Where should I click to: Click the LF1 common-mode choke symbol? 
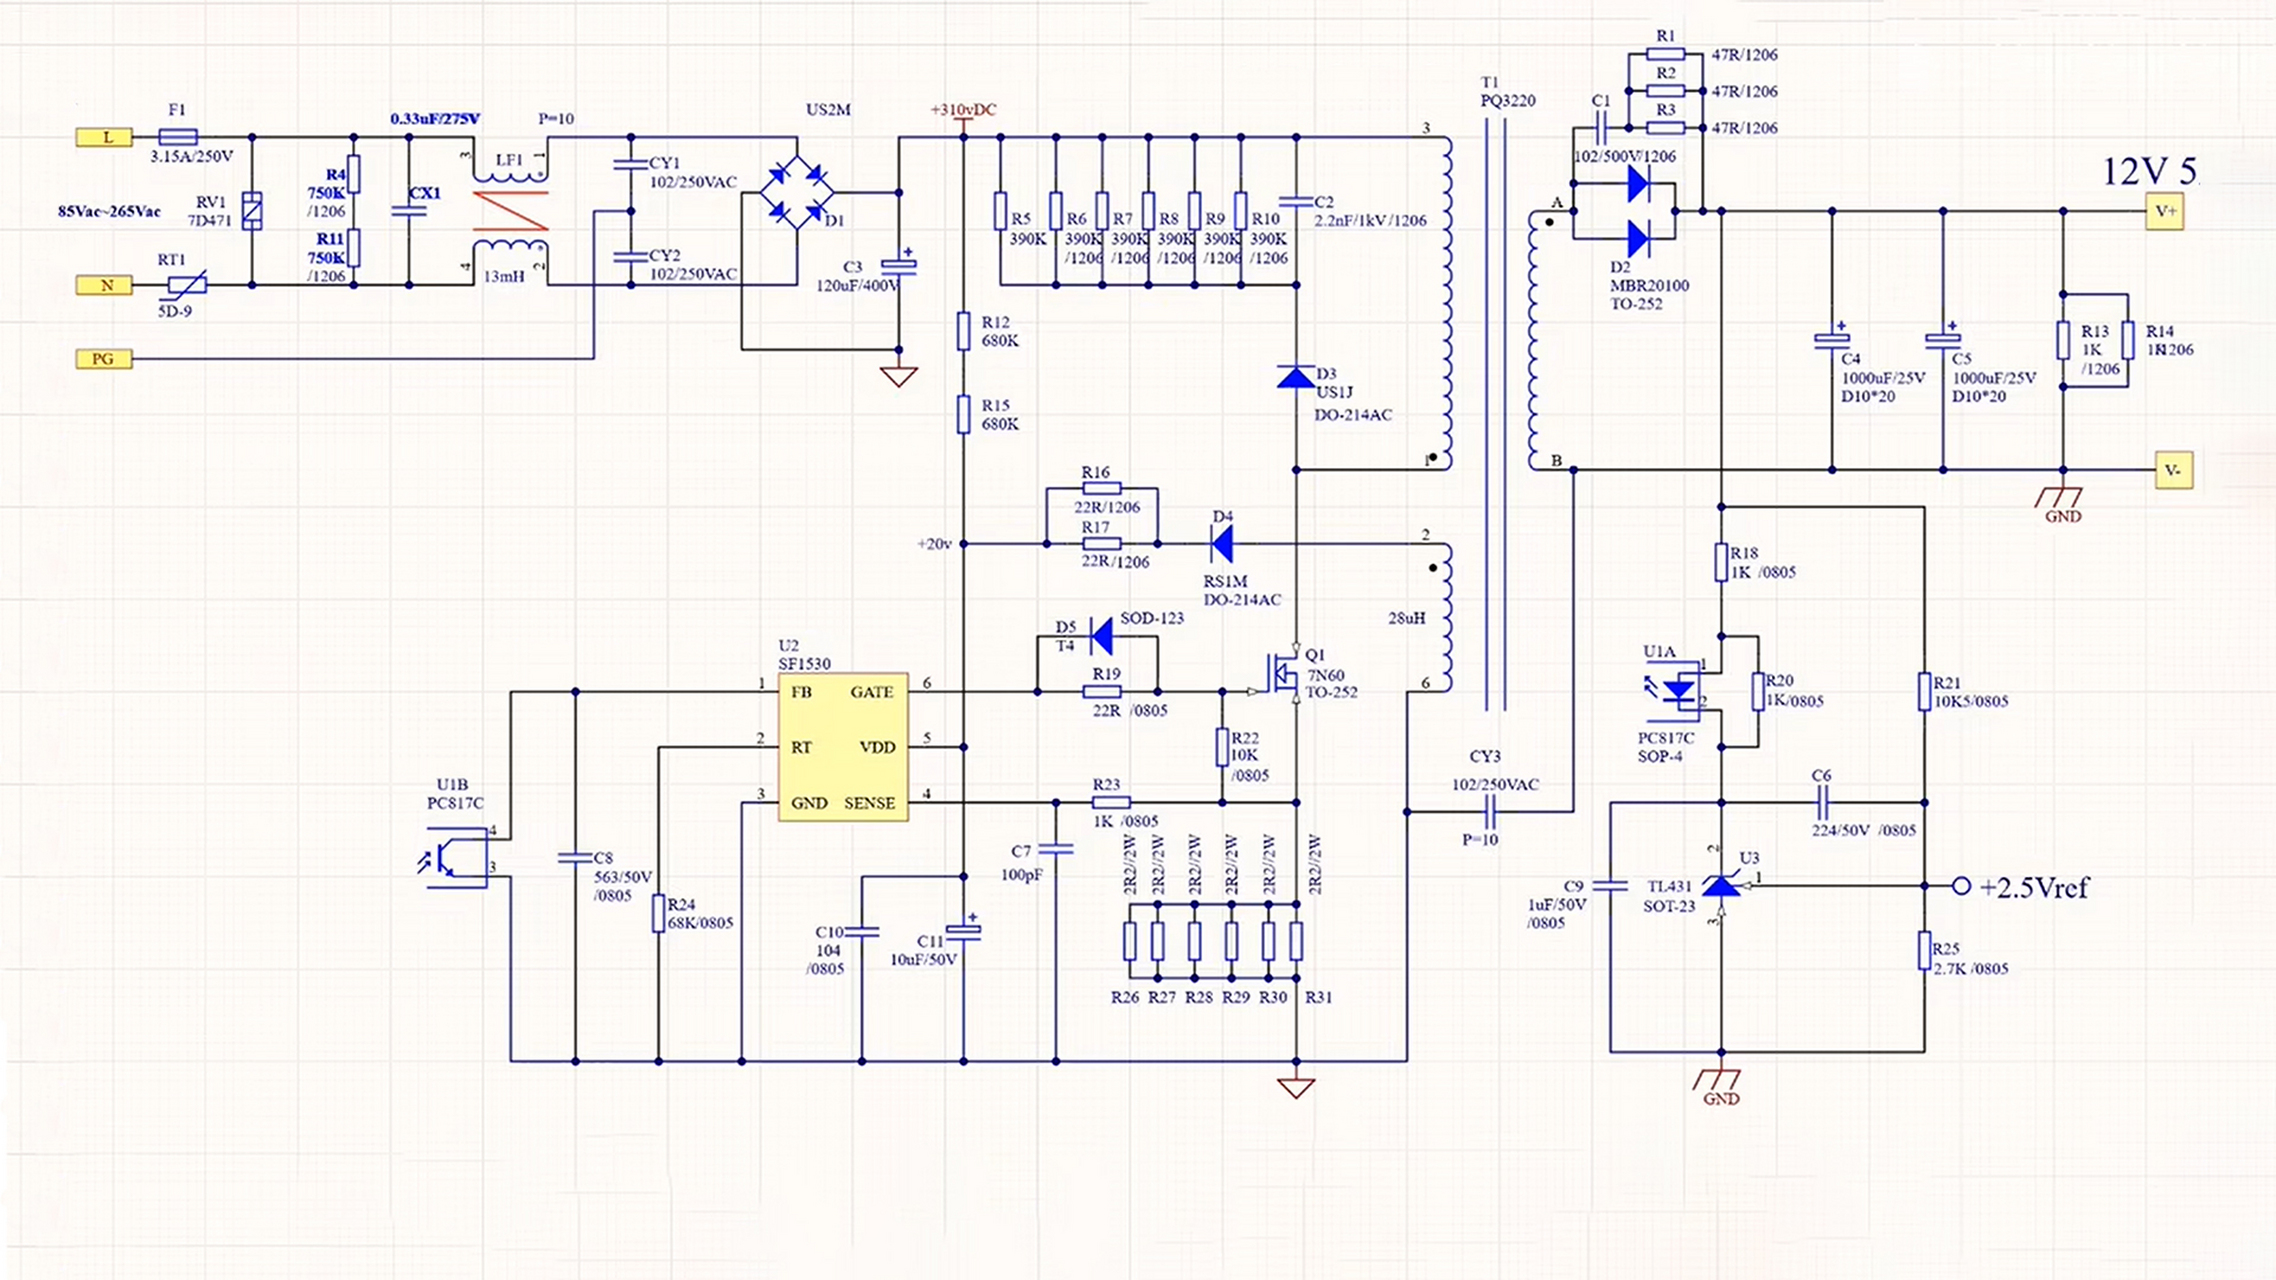point(510,211)
